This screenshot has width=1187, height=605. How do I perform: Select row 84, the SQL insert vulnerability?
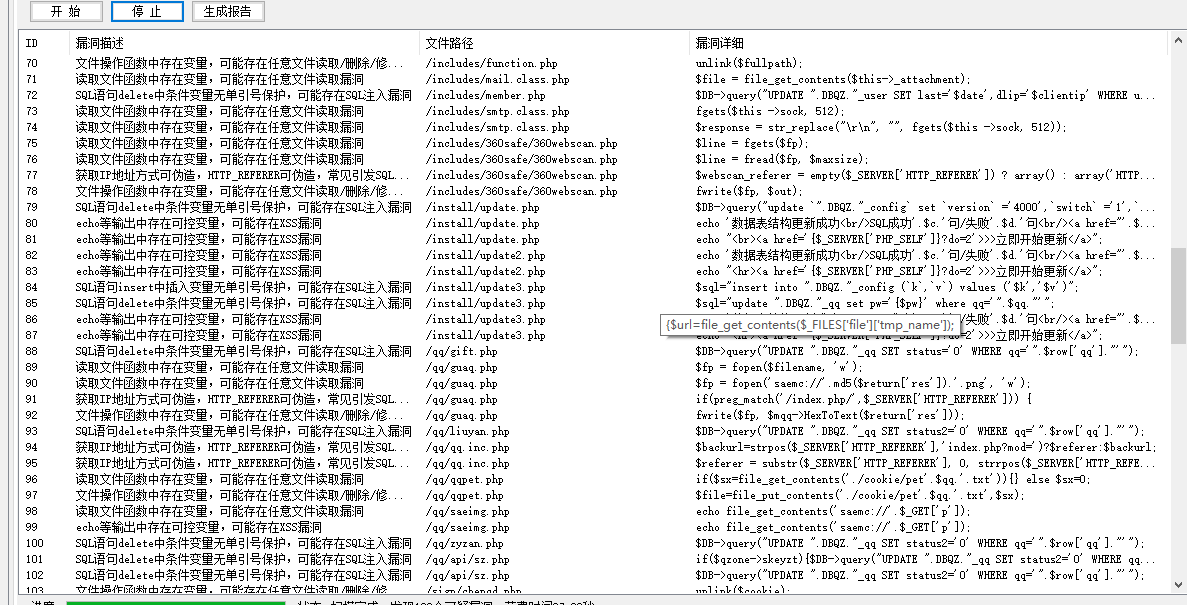(x=240, y=288)
